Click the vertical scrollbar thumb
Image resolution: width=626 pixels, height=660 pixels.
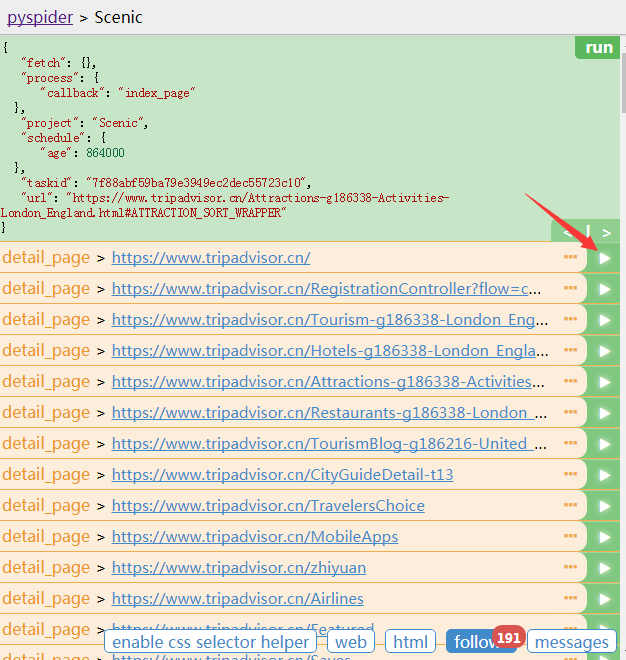pos(623,82)
